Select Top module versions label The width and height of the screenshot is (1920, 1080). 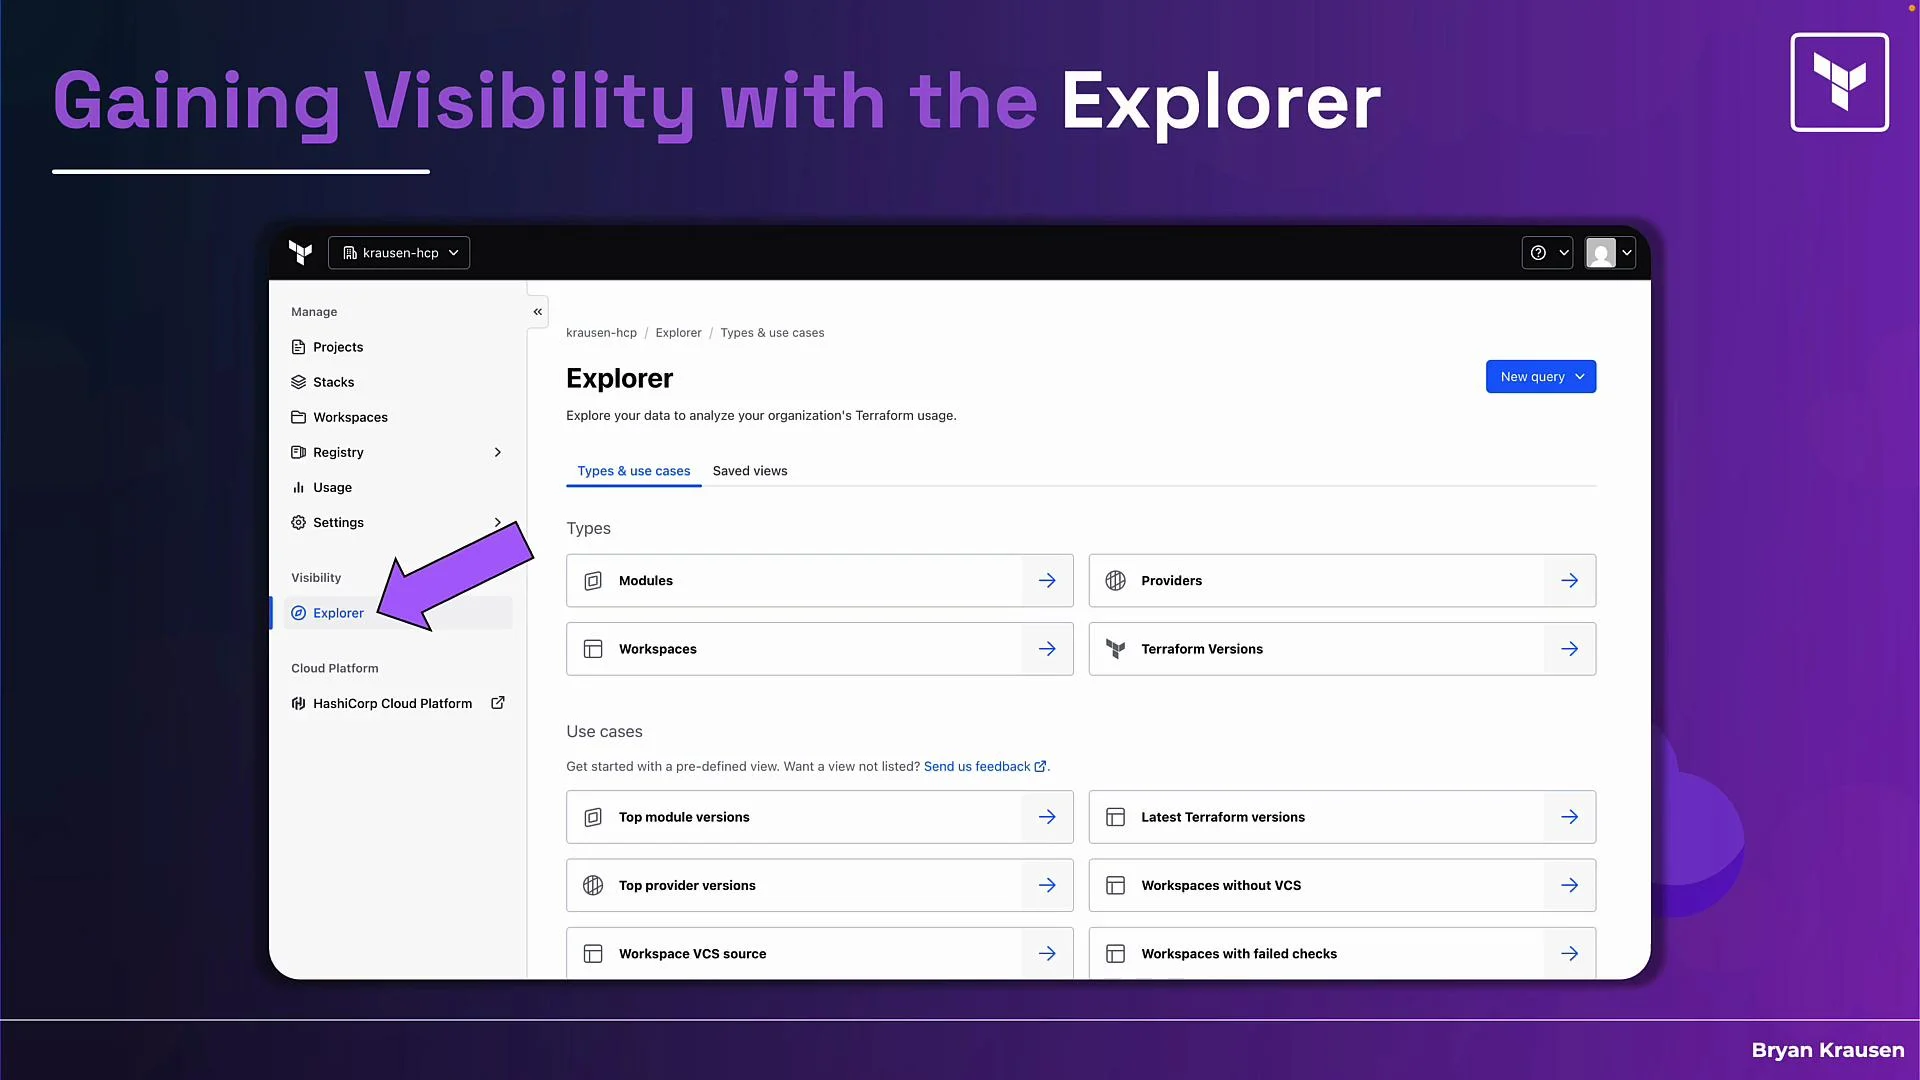[684, 817]
